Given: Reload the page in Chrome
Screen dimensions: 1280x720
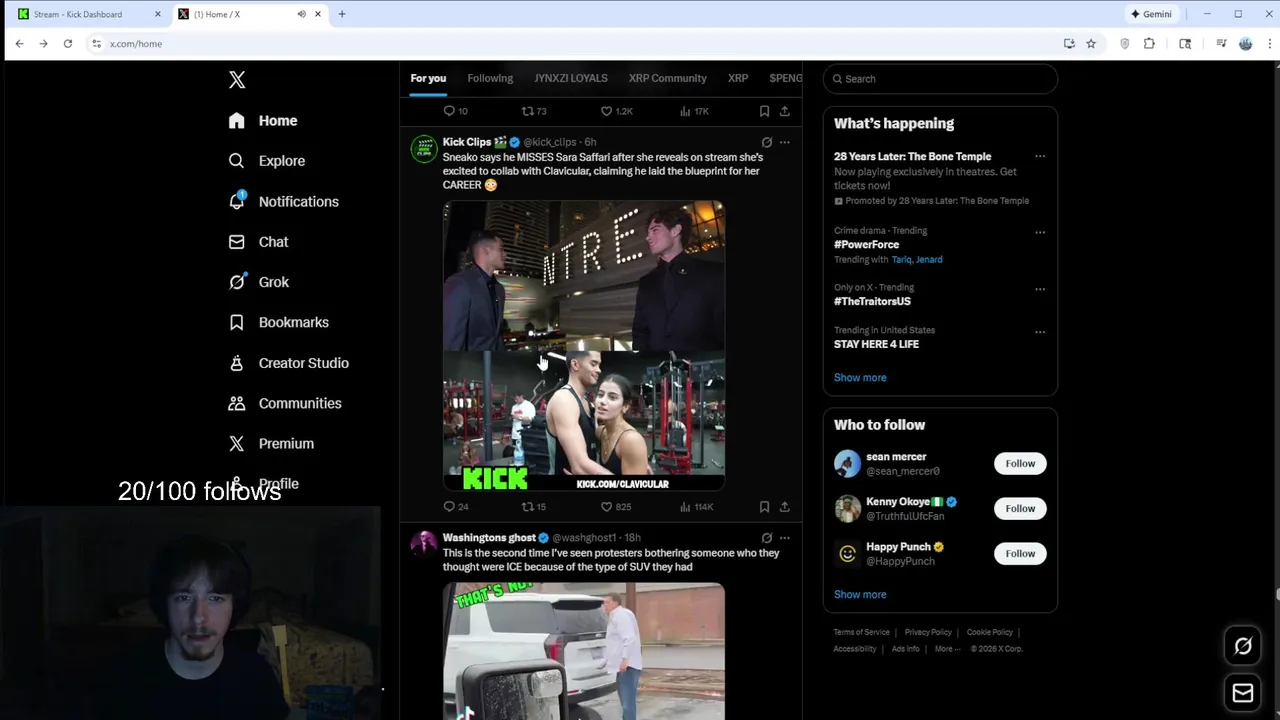Looking at the screenshot, I should [67, 44].
